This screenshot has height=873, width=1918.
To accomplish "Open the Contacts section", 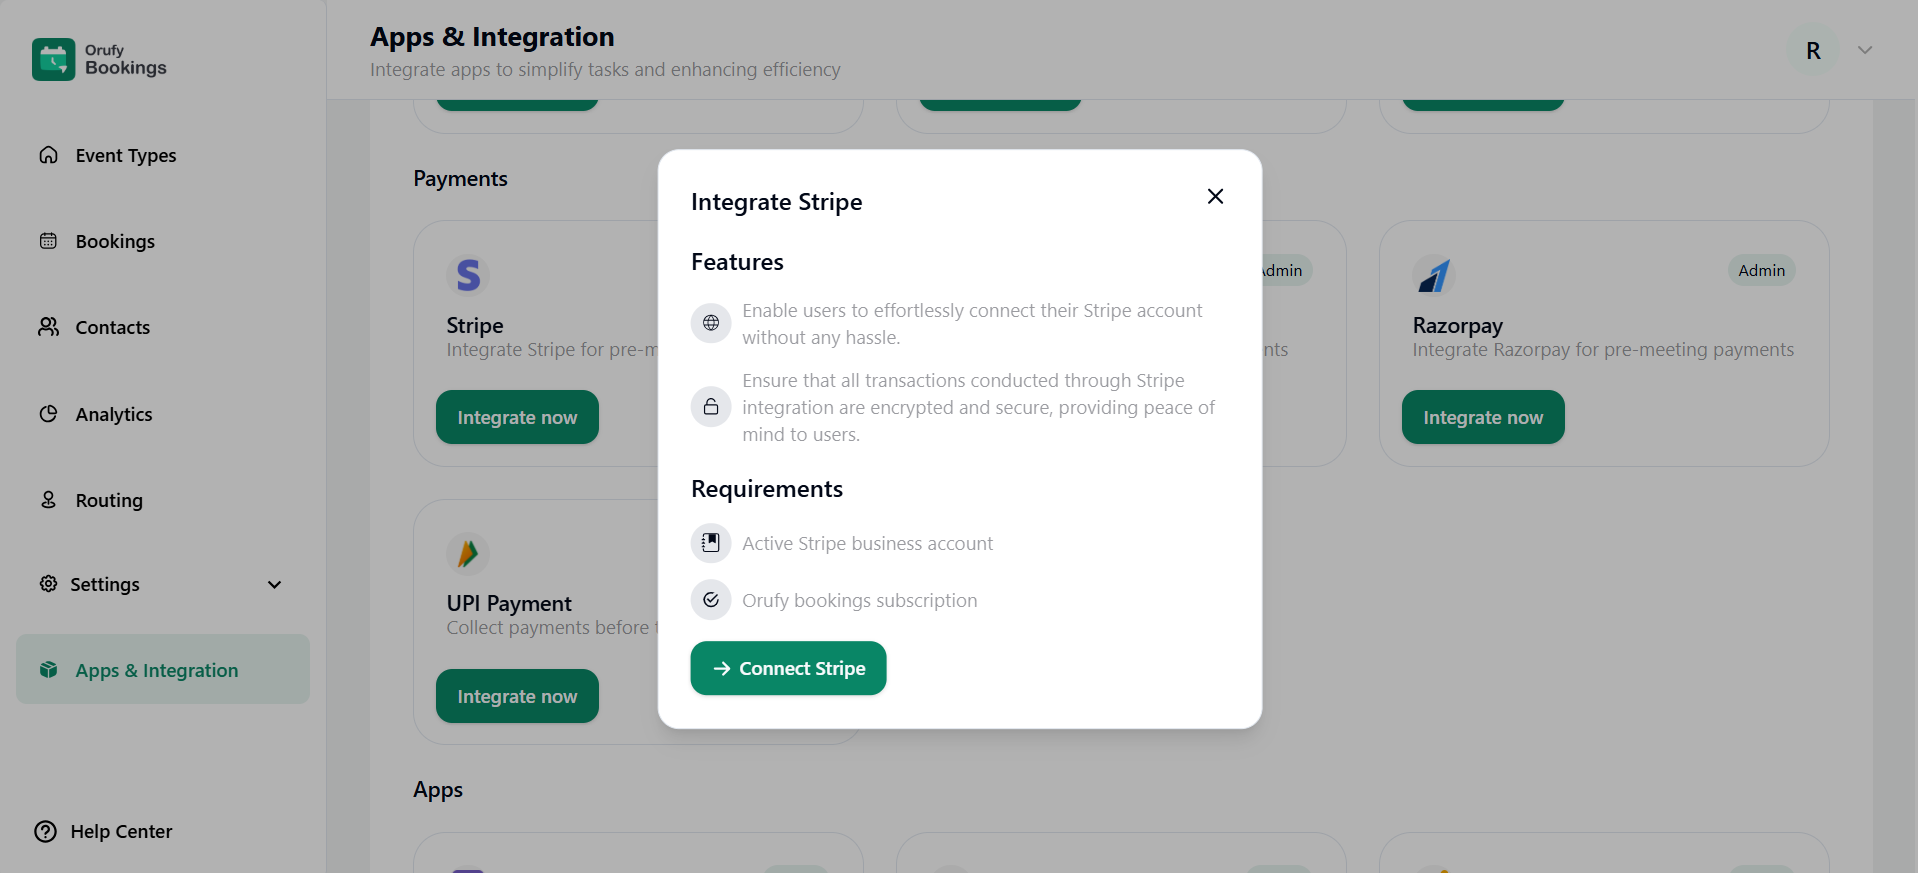I will pyautogui.click(x=112, y=328).
